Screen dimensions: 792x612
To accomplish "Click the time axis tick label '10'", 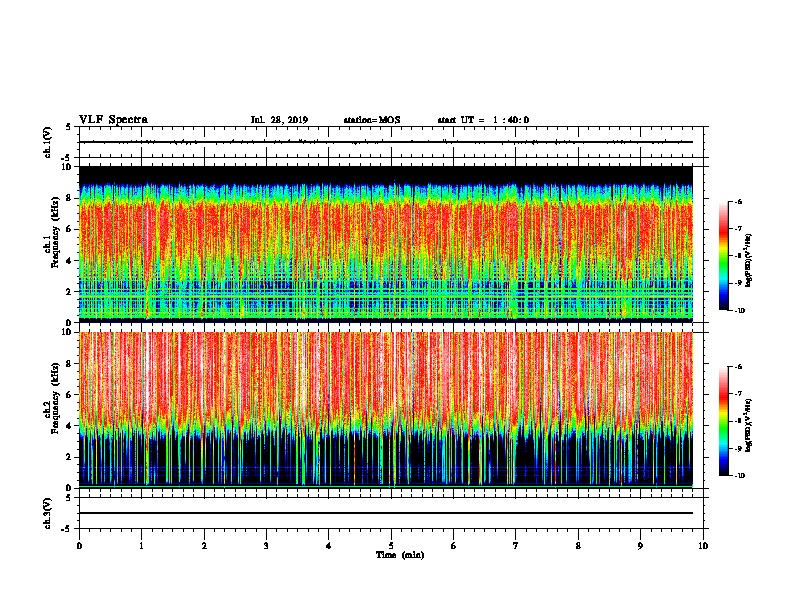I will pyautogui.click(x=703, y=546).
